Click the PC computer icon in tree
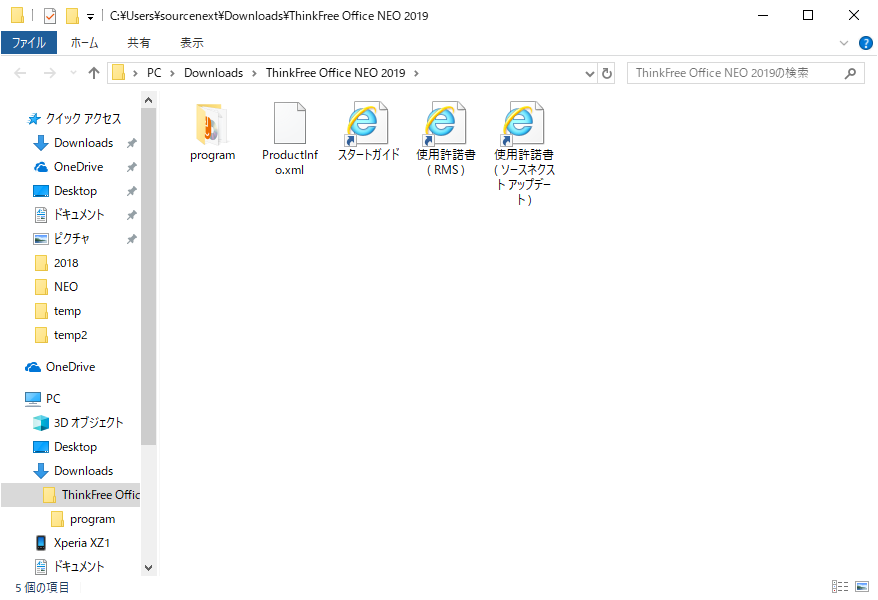 (33, 399)
